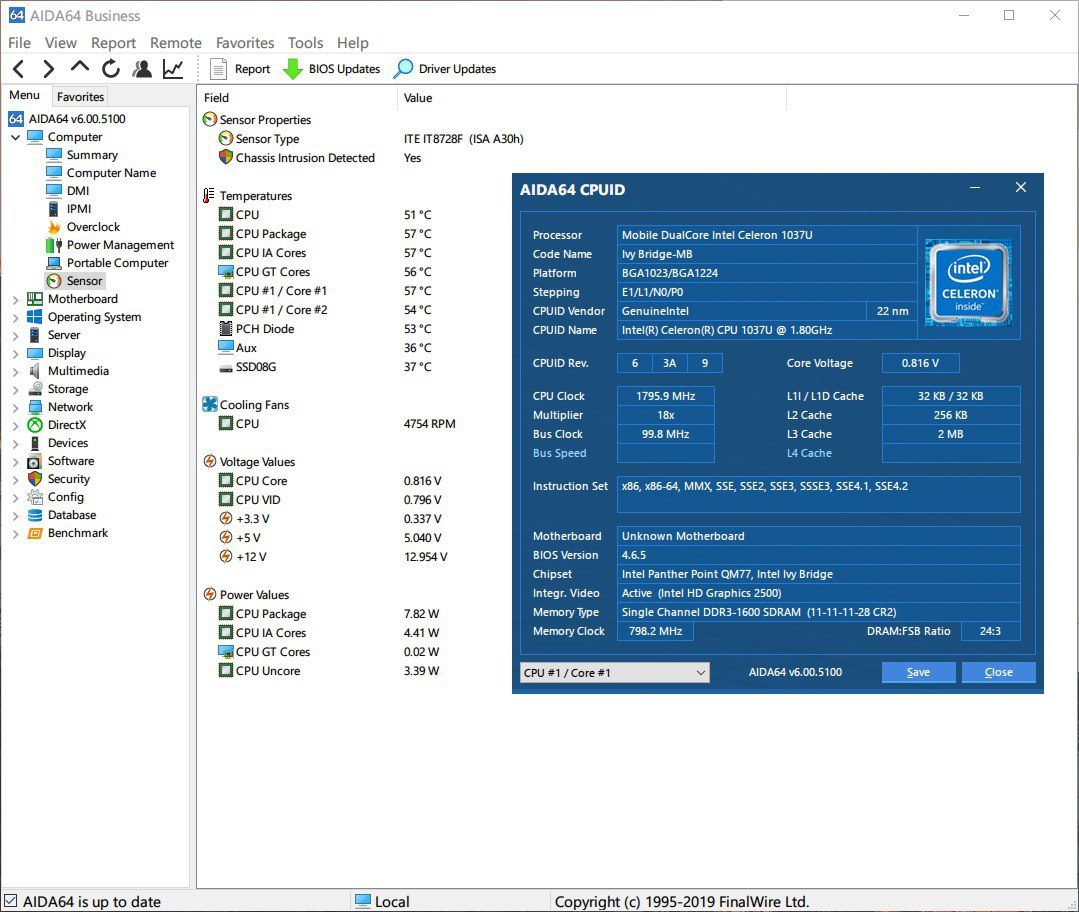The height and width of the screenshot is (912, 1079).
Task: Expand the Display tree node
Action: coord(15,353)
